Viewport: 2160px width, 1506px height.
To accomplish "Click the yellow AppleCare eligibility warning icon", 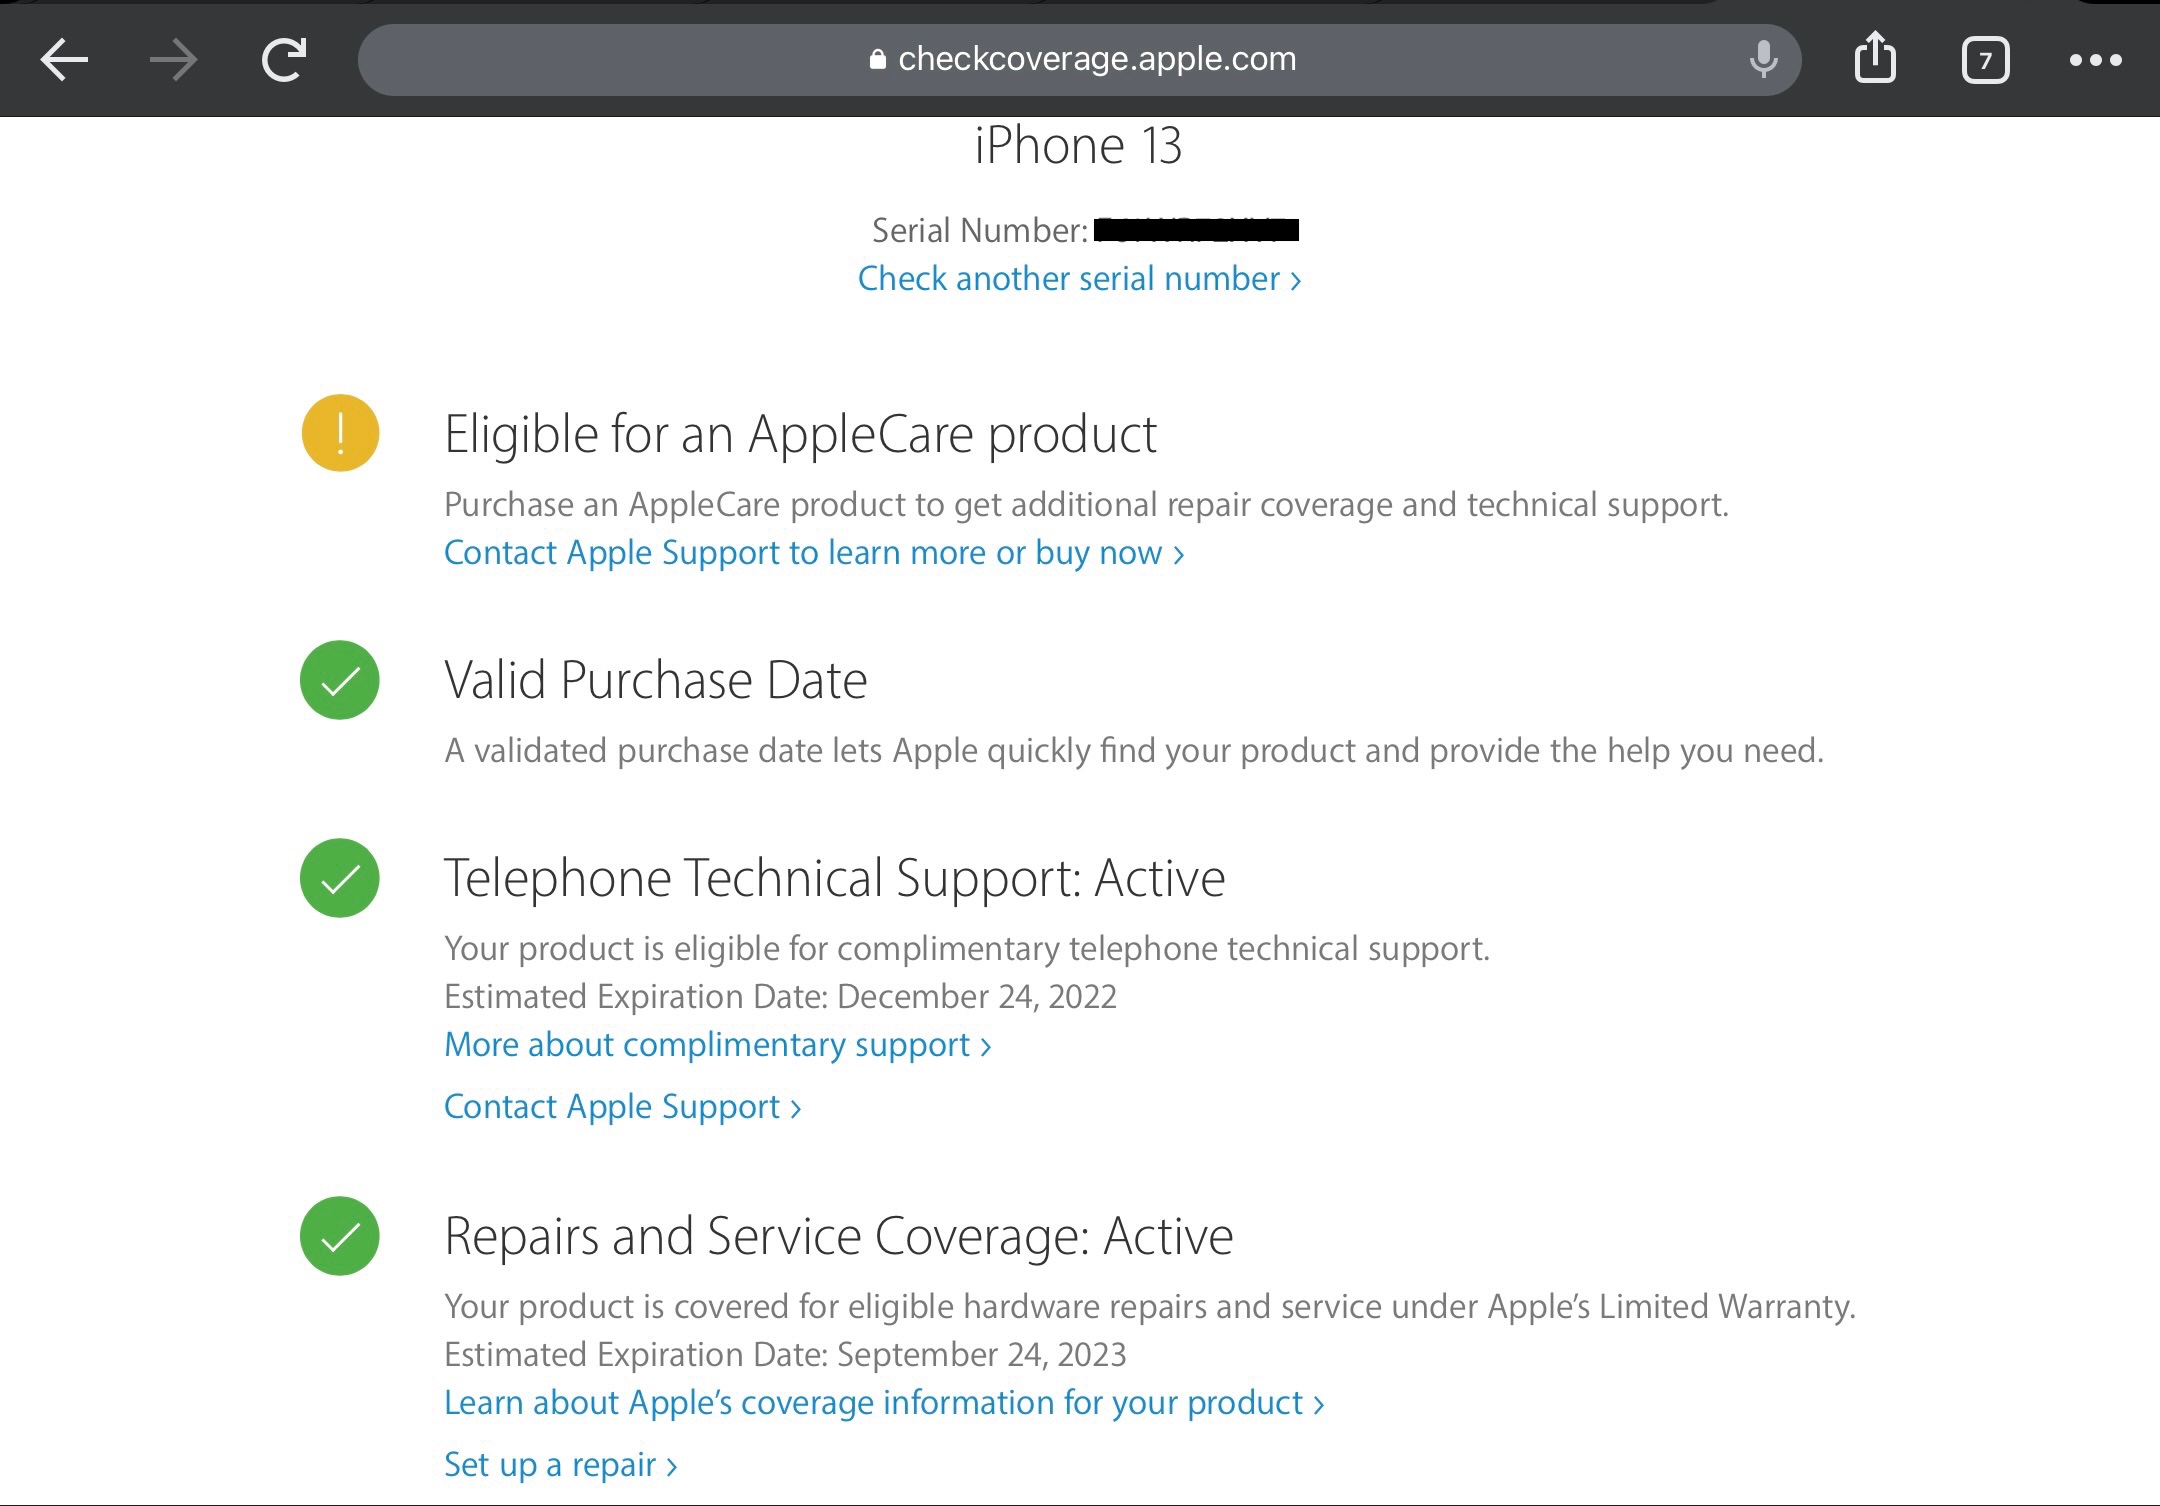I will 339,433.
